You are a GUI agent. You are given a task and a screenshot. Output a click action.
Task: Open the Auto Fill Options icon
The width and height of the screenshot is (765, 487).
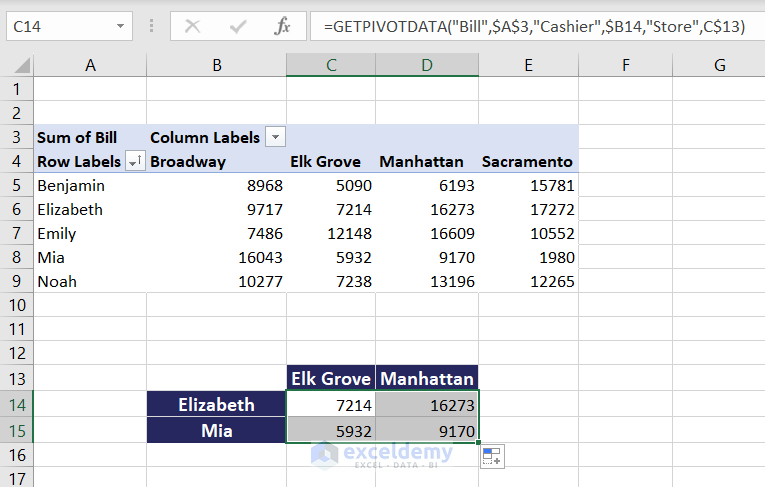click(x=492, y=457)
